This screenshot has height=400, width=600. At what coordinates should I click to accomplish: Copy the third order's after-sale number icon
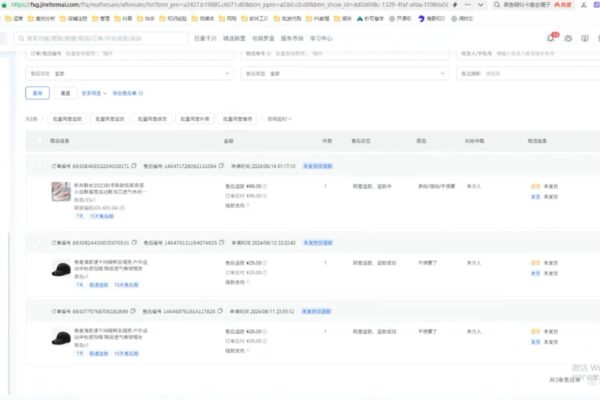click(x=220, y=311)
